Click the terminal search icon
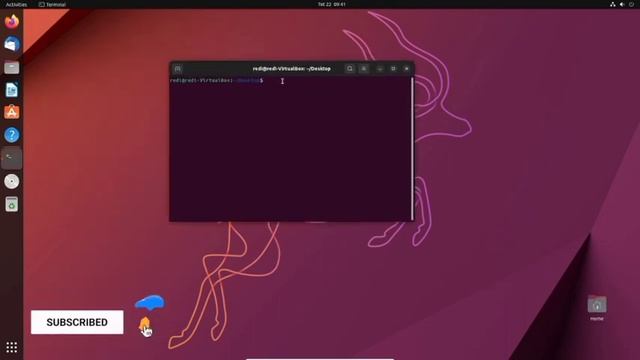The height and width of the screenshot is (360, 640). click(x=350, y=69)
